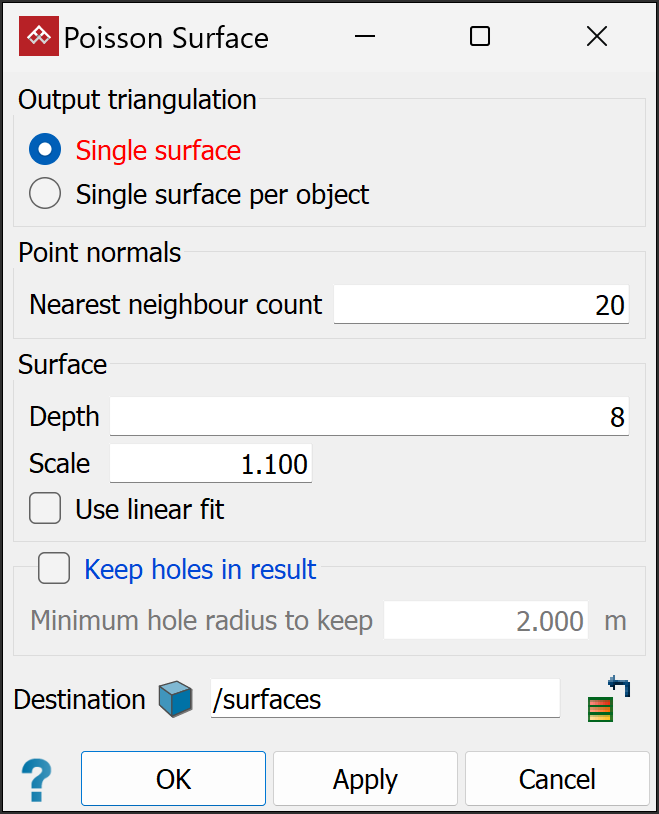Click the Scale value field

210,464
